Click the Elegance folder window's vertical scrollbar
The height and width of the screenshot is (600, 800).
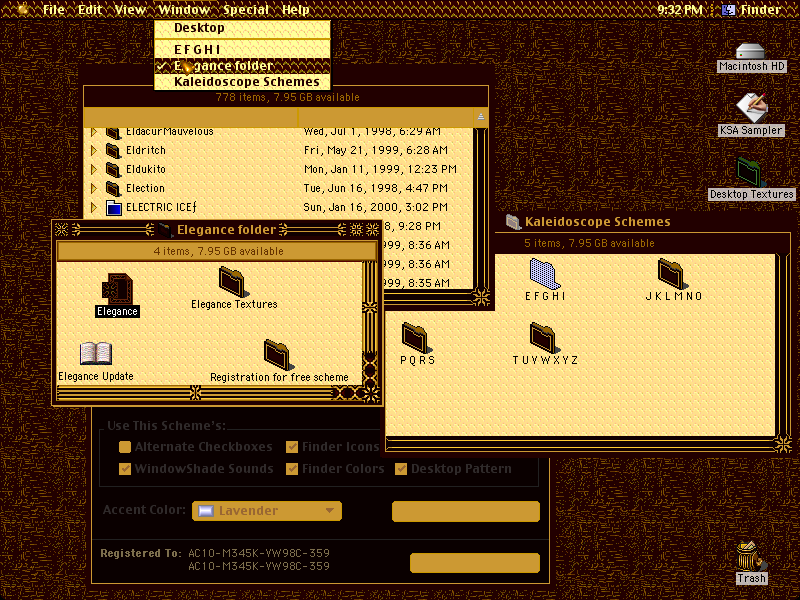369,323
